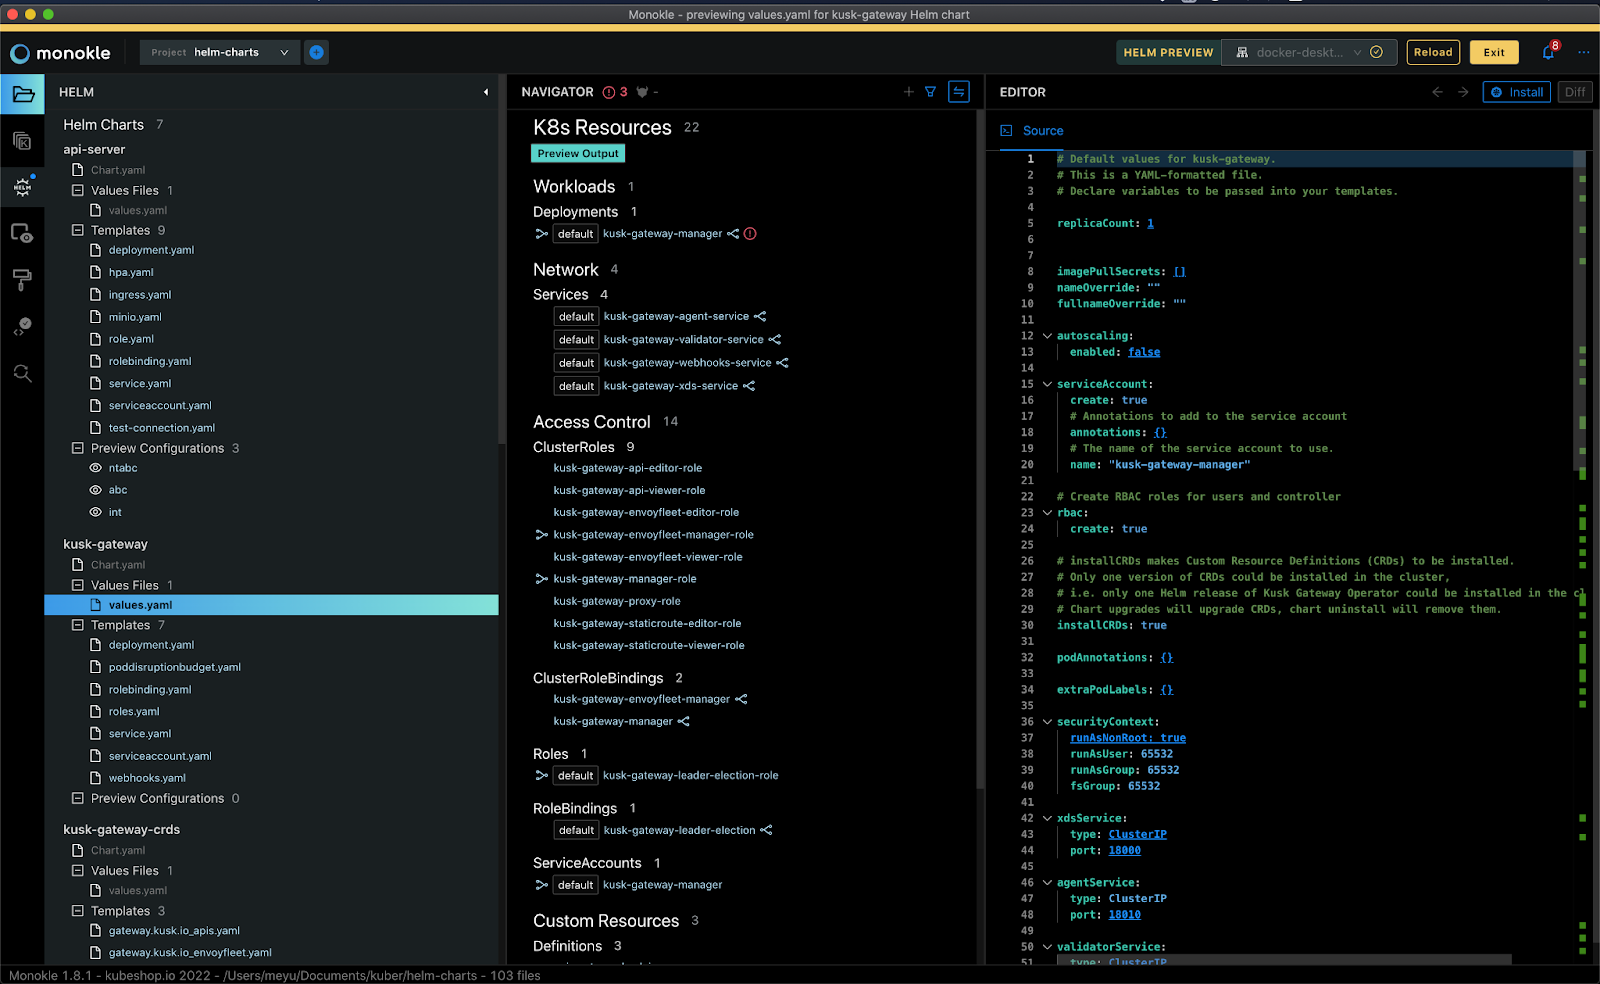Open api-server ingress.yaml template
Image resolution: width=1600 pixels, height=984 pixels.
(140, 295)
